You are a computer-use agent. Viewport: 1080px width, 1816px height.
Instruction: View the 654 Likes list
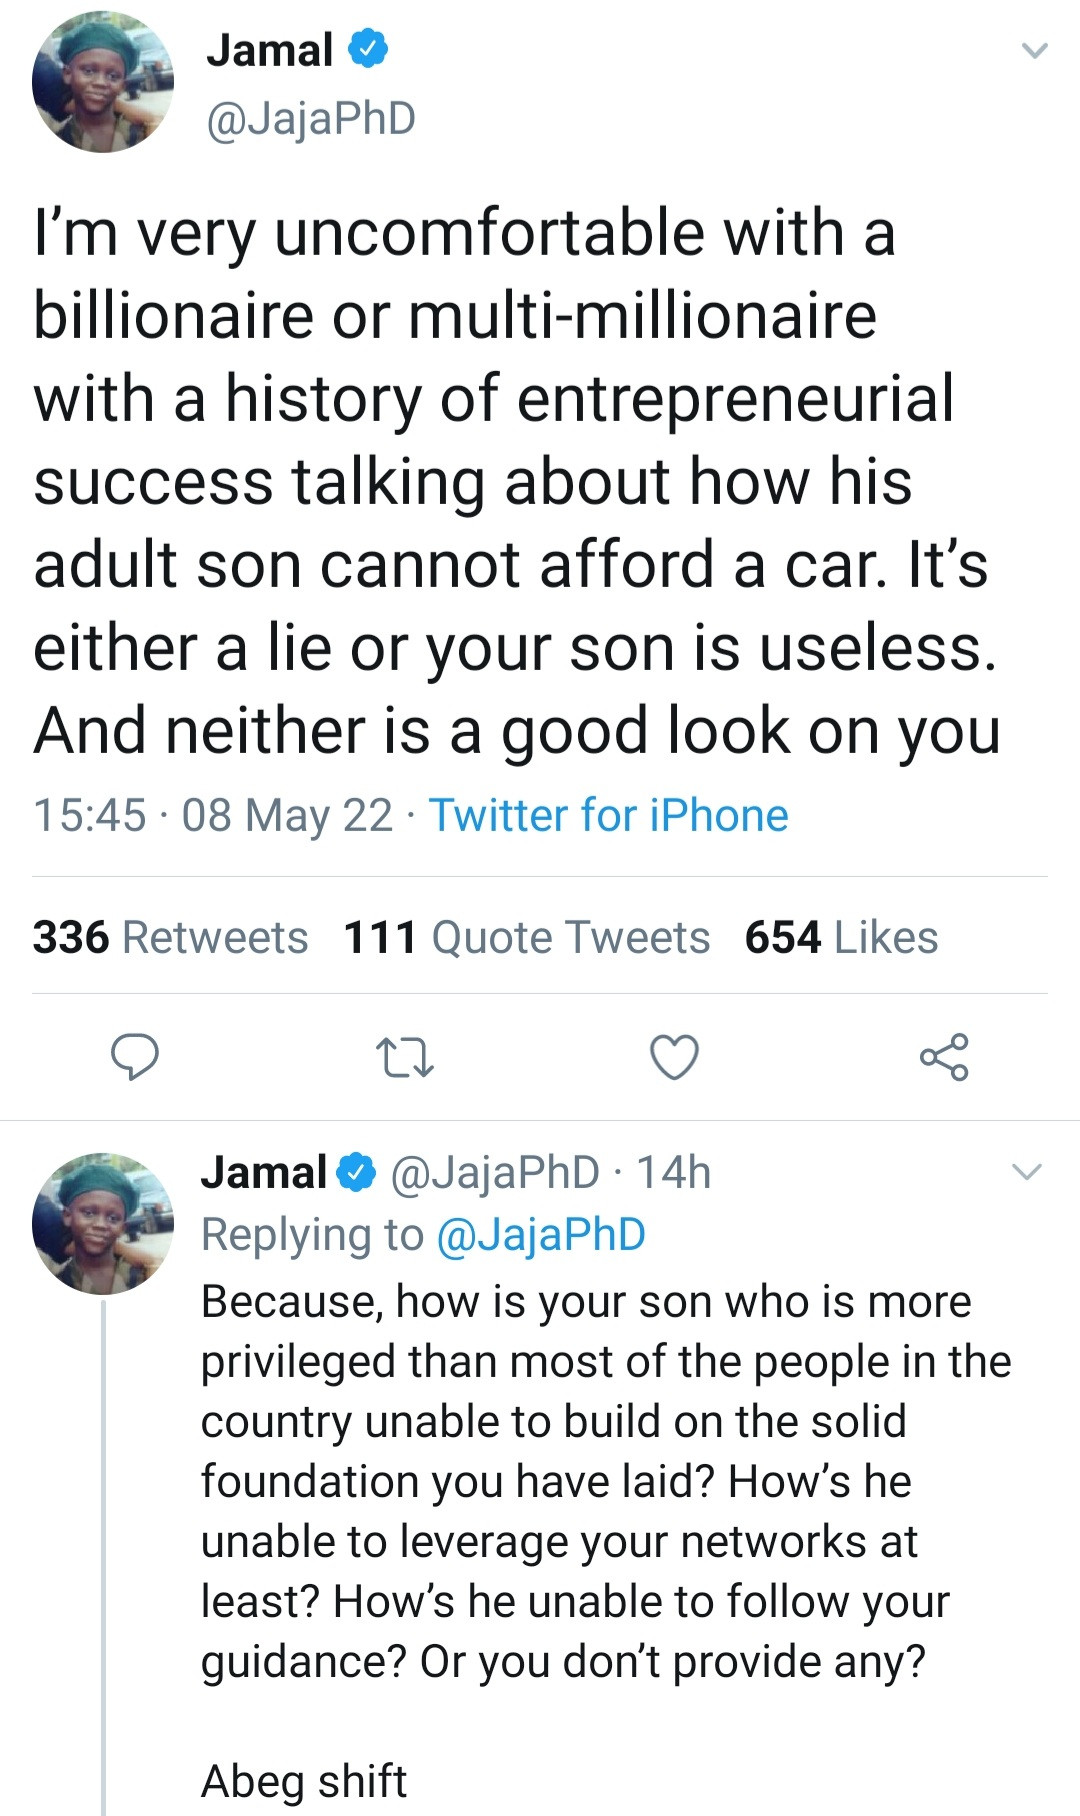841,938
